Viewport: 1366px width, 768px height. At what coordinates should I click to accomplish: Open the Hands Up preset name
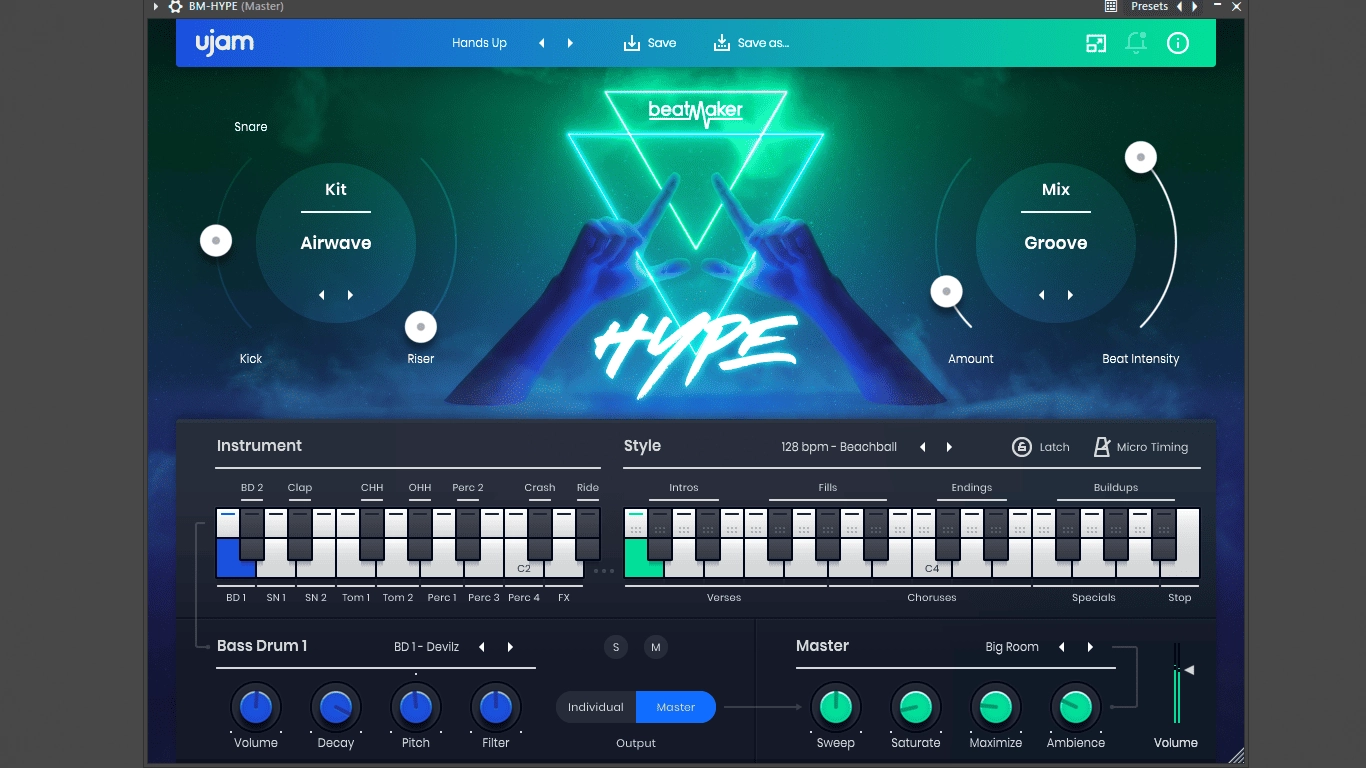[479, 43]
